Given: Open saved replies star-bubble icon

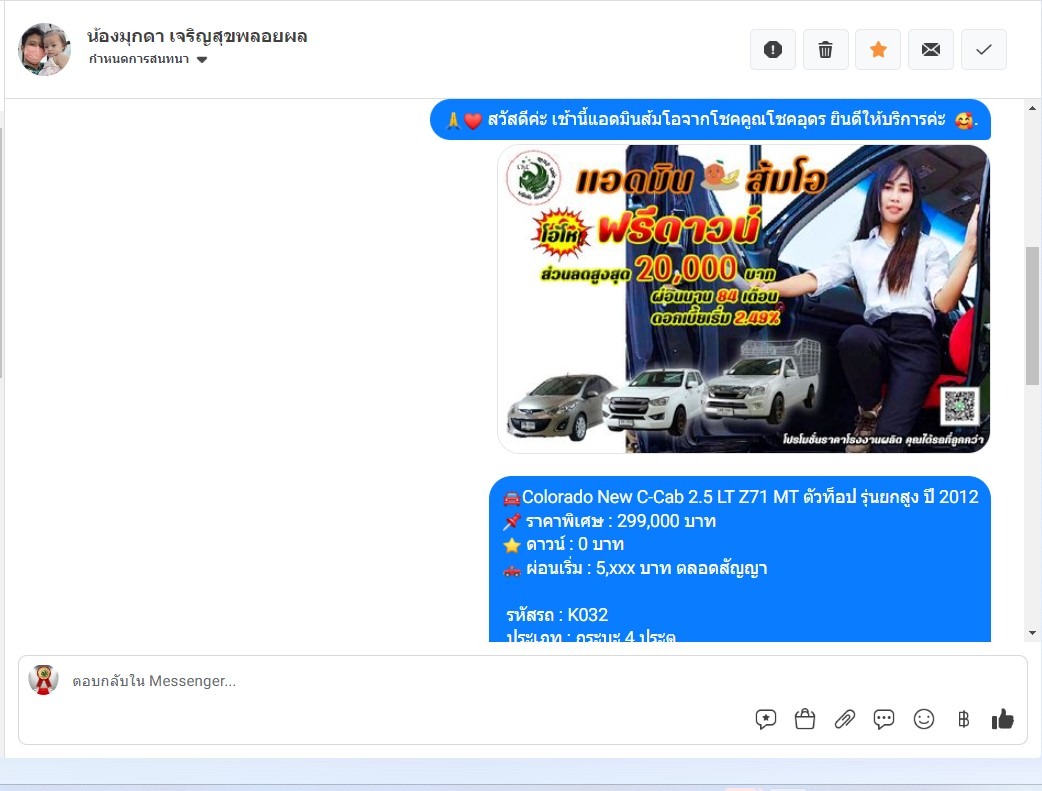Looking at the screenshot, I should pos(766,719).
